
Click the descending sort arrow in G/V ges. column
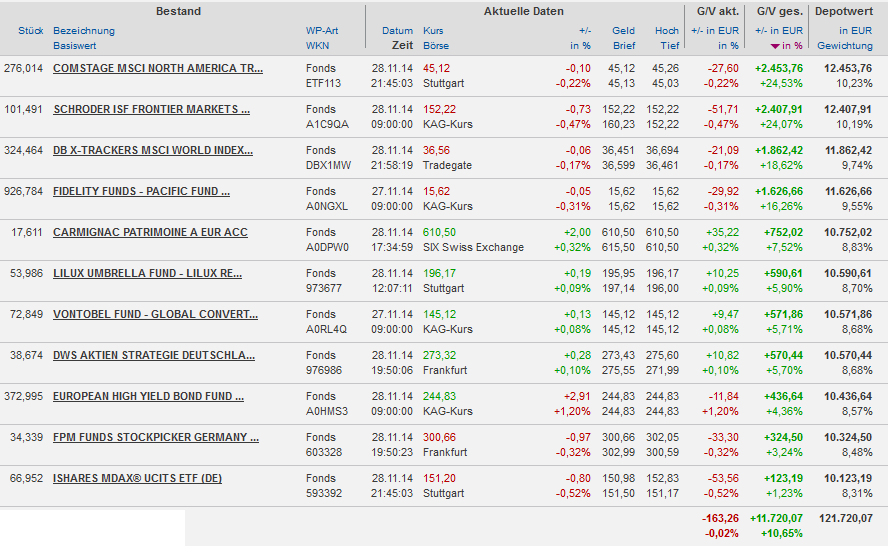(775, 46)
